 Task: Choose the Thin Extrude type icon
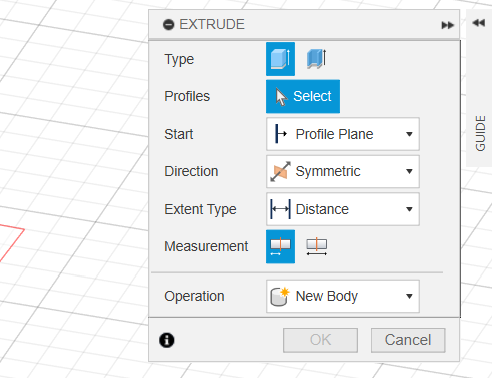[x=316, y=59]
